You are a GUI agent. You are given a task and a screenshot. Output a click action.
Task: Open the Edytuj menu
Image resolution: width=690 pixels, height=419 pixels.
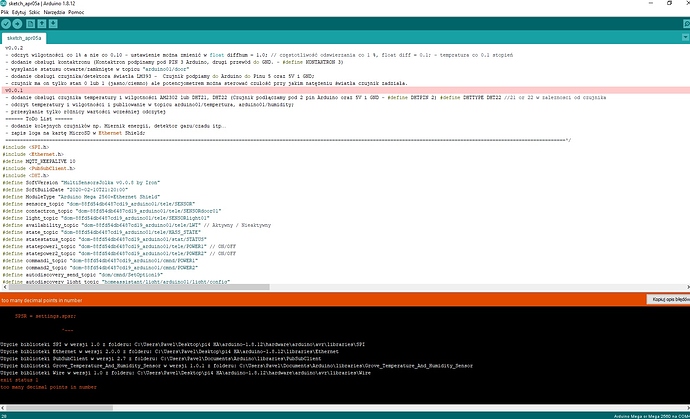[x=19, y=12]
